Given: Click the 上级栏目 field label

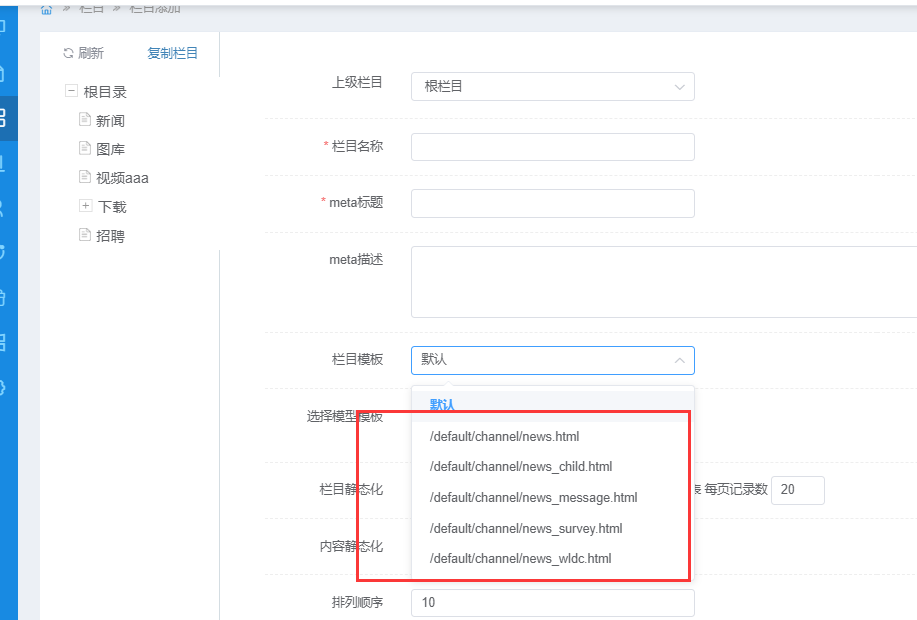Looking at the screenshot, I should 357,82.
